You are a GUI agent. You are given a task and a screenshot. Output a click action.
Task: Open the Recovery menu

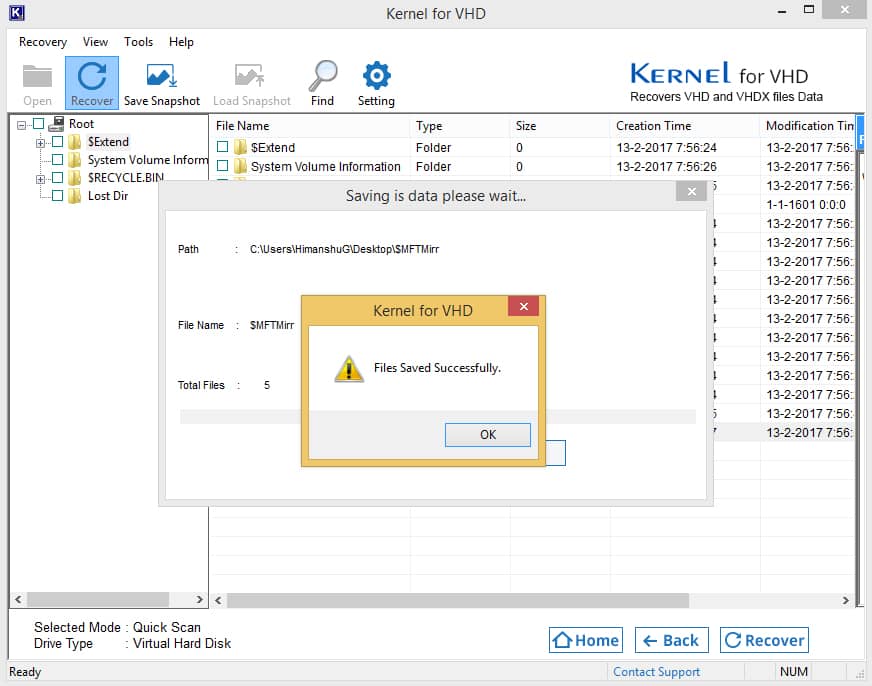[43, 42]
